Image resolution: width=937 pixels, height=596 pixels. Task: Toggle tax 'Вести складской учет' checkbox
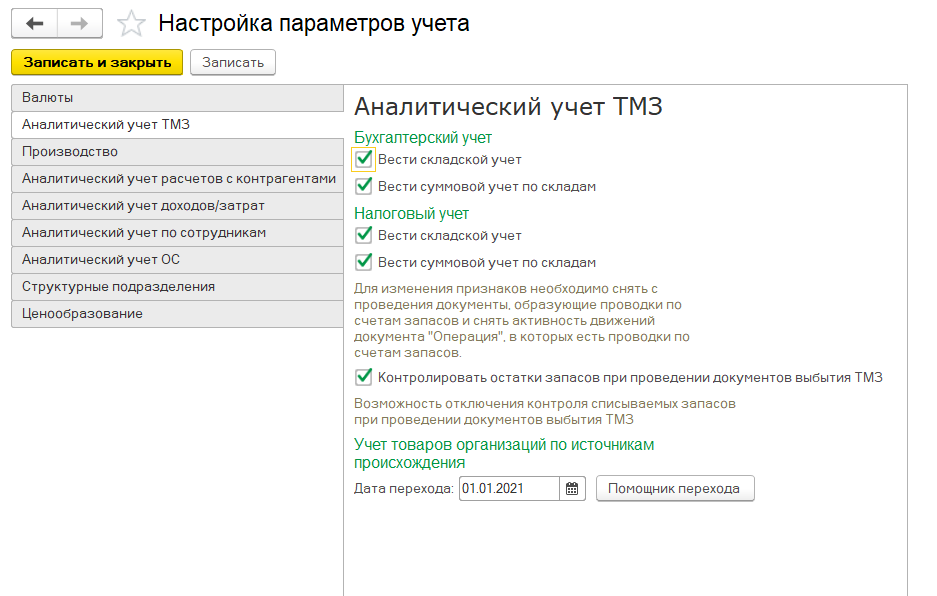pyautogui.click(x=364, y=235)
